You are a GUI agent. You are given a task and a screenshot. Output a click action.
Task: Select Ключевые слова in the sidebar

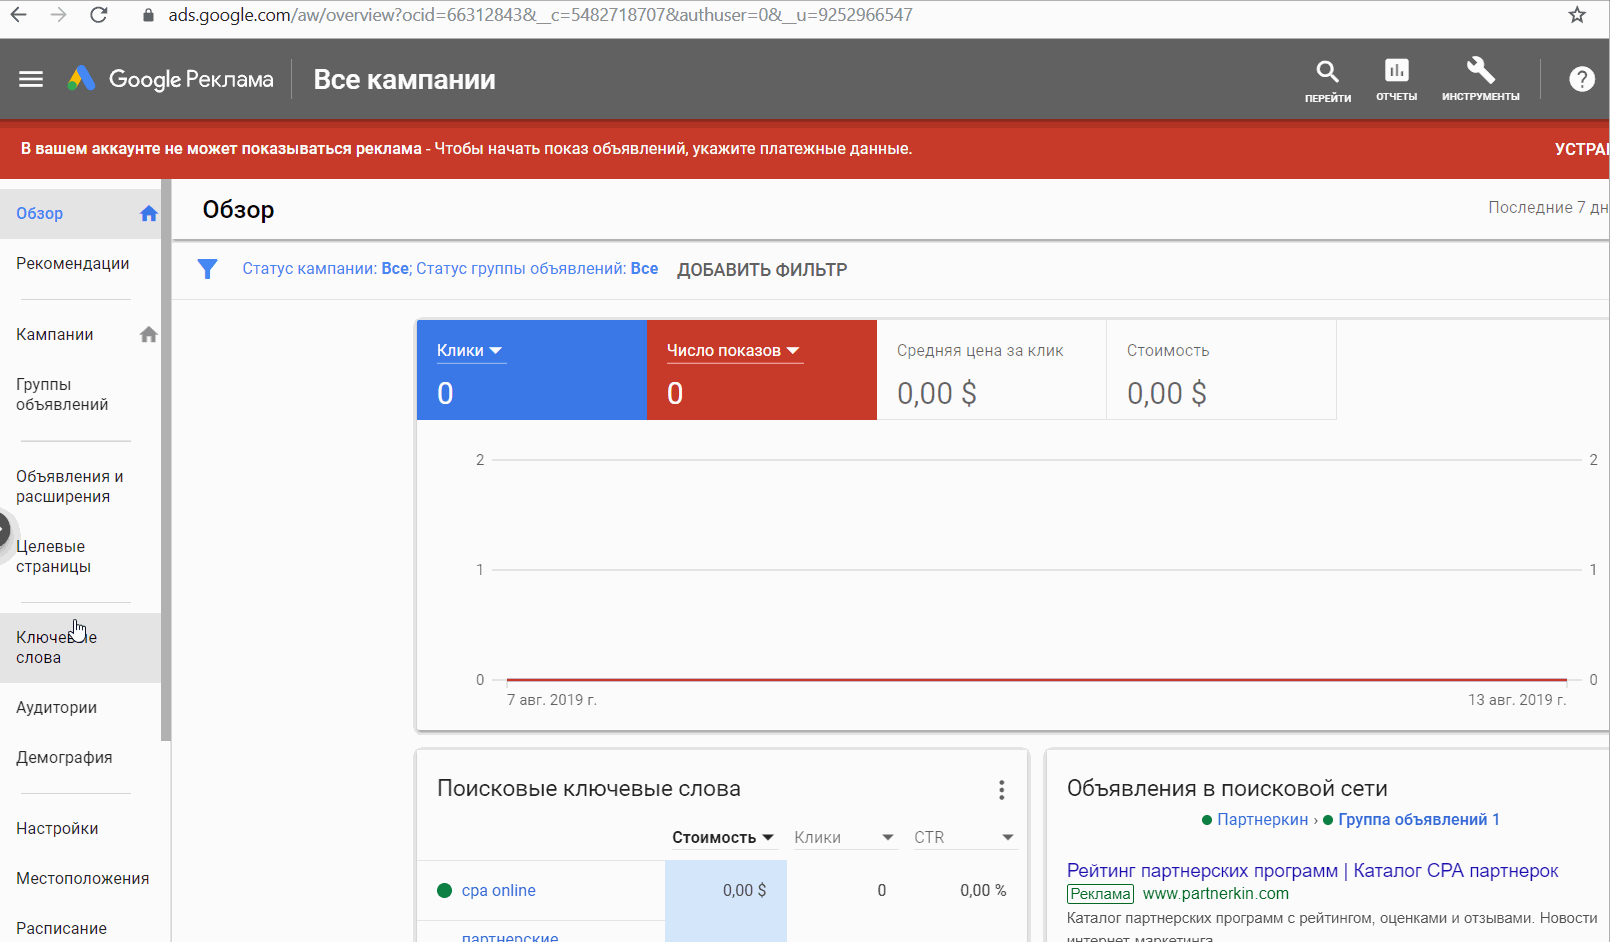(56, 647)
